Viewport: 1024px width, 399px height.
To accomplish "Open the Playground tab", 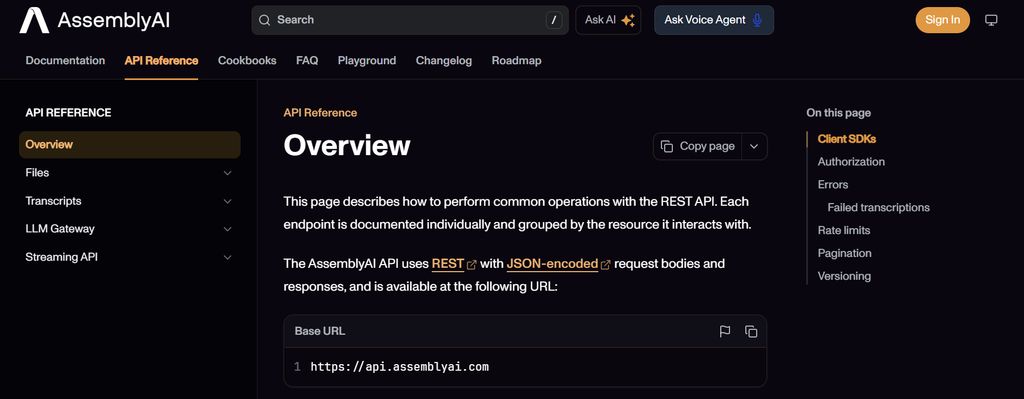I will click(367, 61).
